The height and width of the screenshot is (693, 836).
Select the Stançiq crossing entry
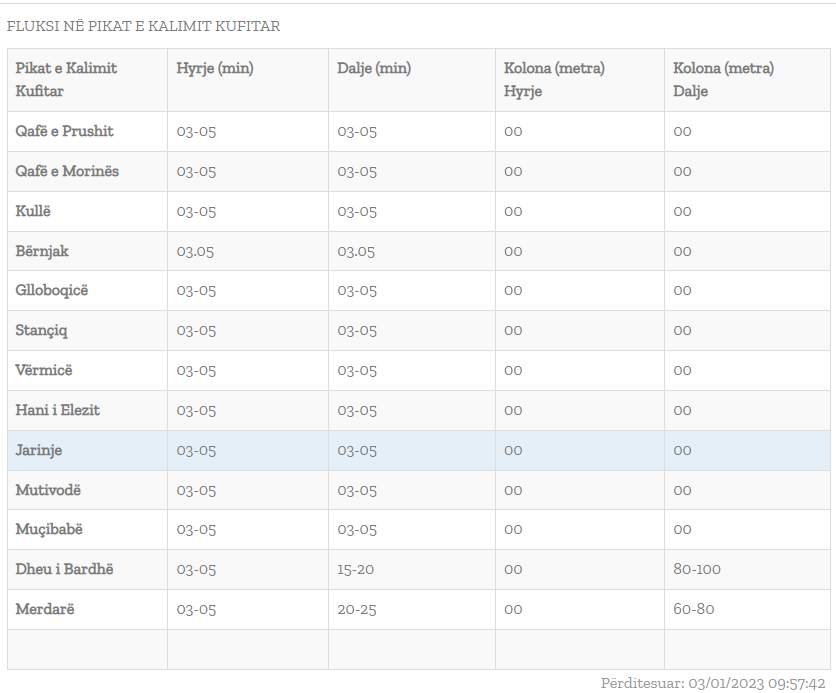pos(42,330)
